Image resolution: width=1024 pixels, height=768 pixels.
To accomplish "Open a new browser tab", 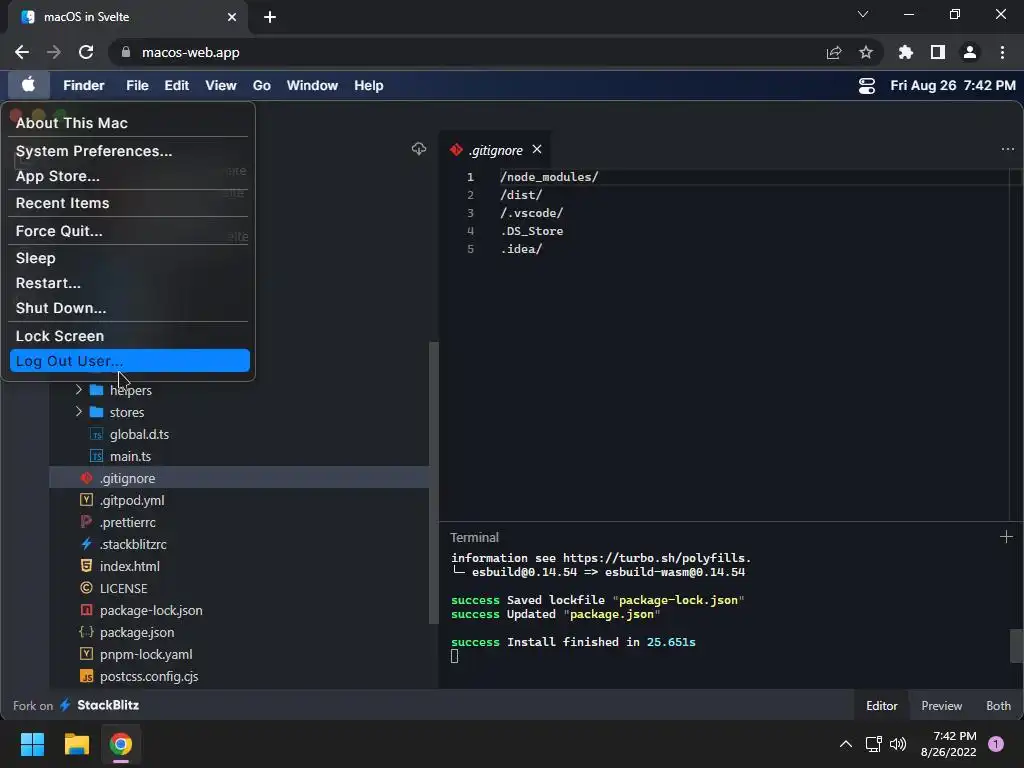I will coord(270,17).
